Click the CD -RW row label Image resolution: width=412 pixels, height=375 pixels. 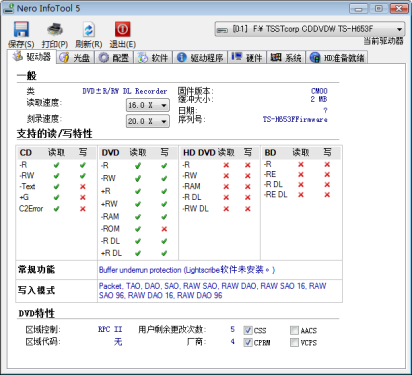(27, 176)
